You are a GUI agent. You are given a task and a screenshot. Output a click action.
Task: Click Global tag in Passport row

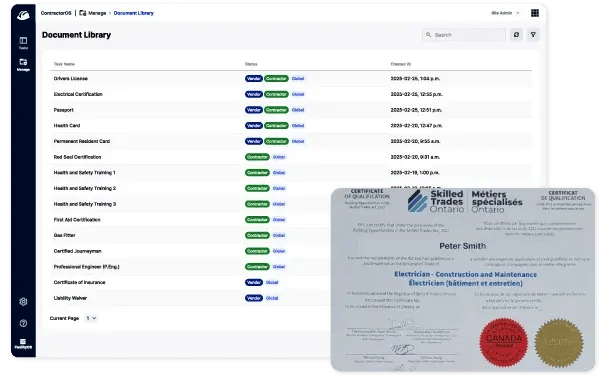tap(298, 110)
